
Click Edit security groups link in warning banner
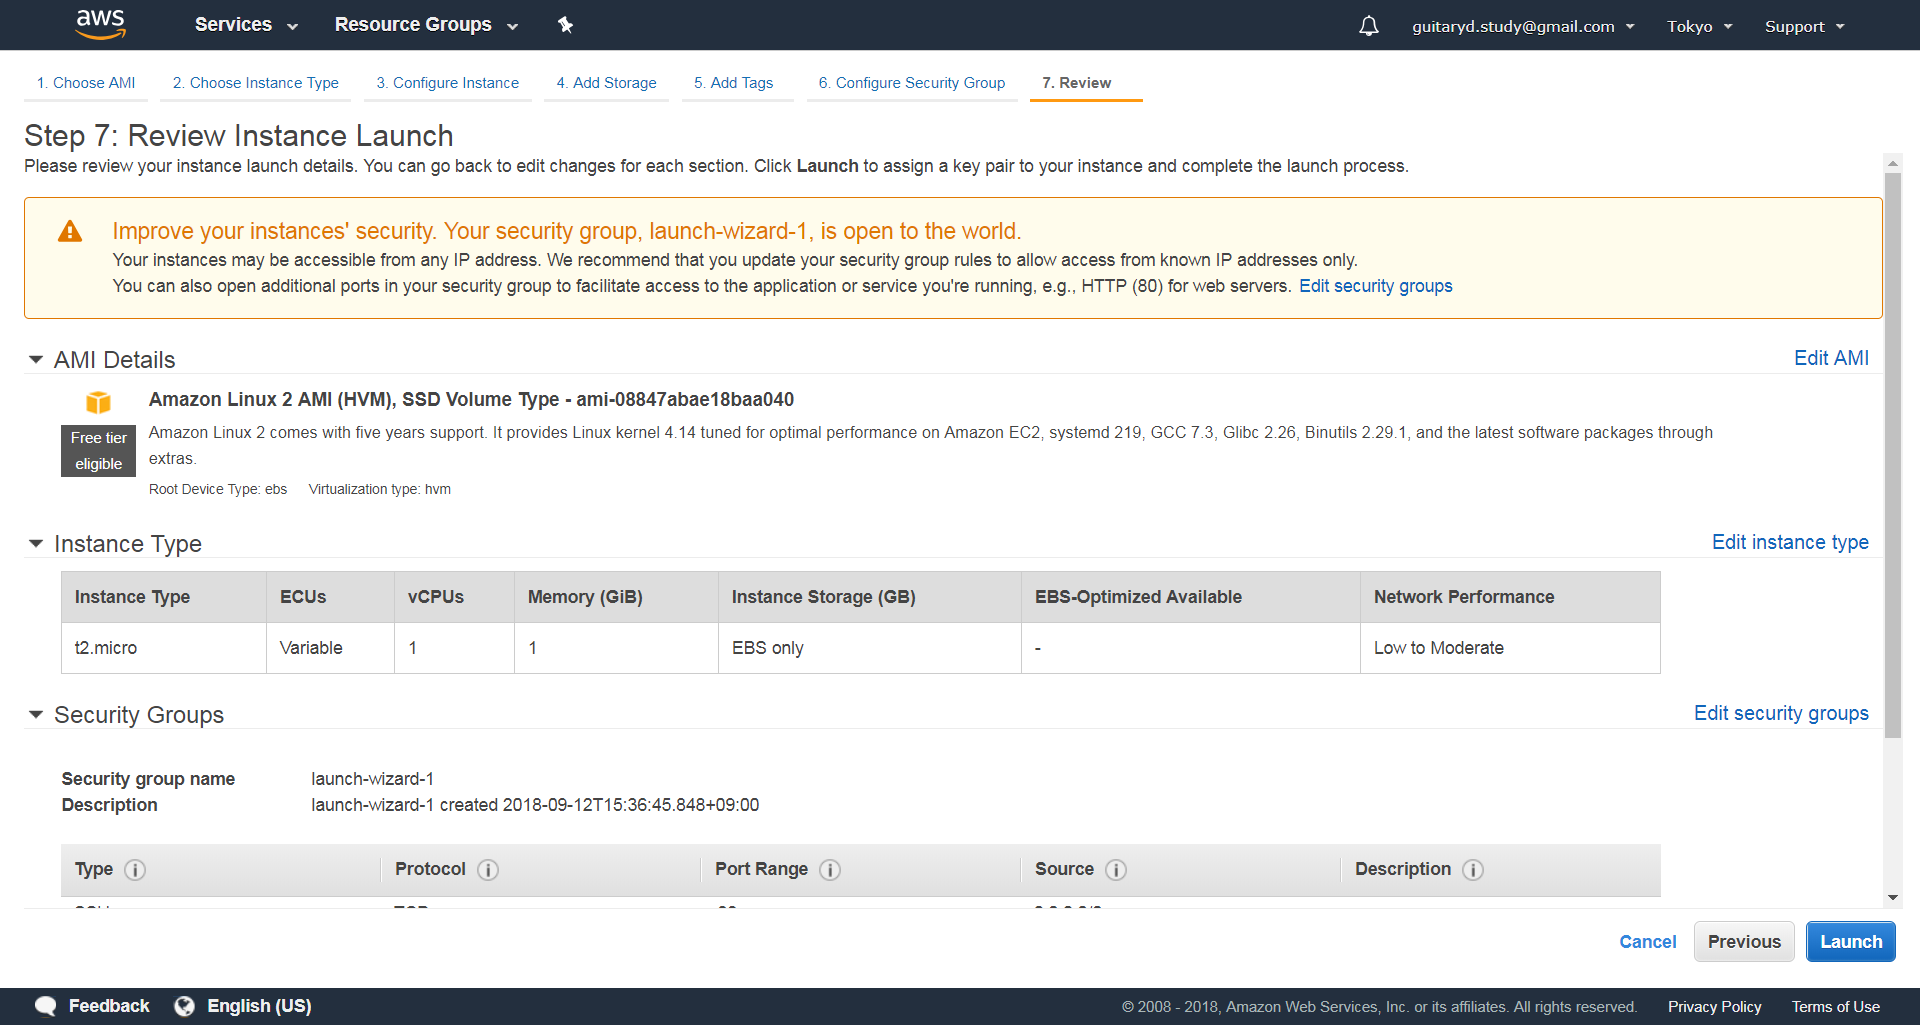click(1376, 286)
